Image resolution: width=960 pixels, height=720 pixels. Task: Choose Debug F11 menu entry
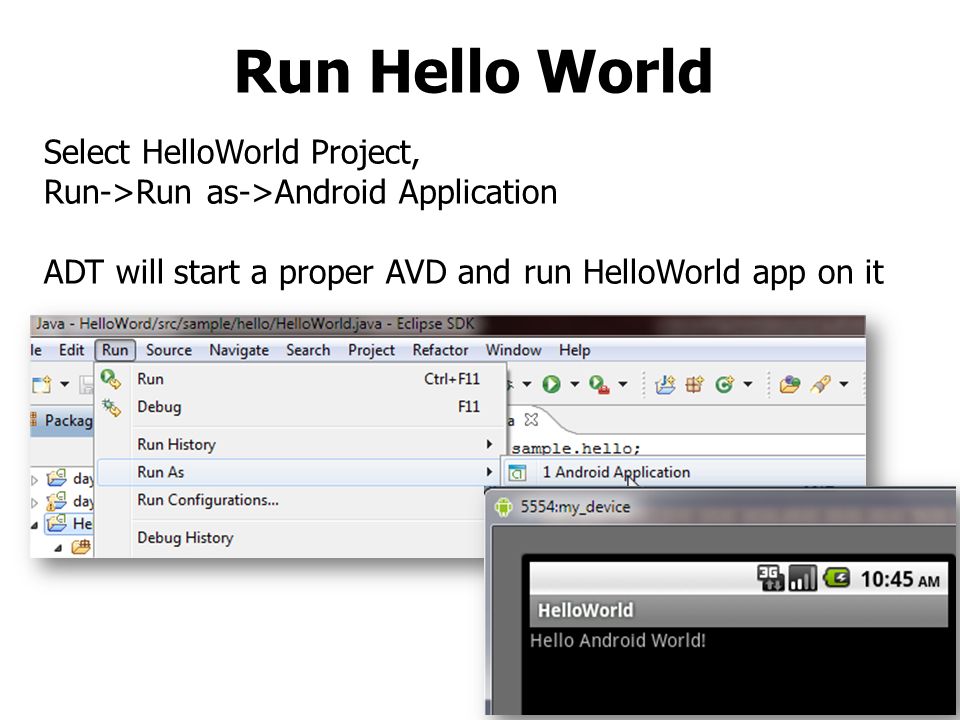coord(302,407)
